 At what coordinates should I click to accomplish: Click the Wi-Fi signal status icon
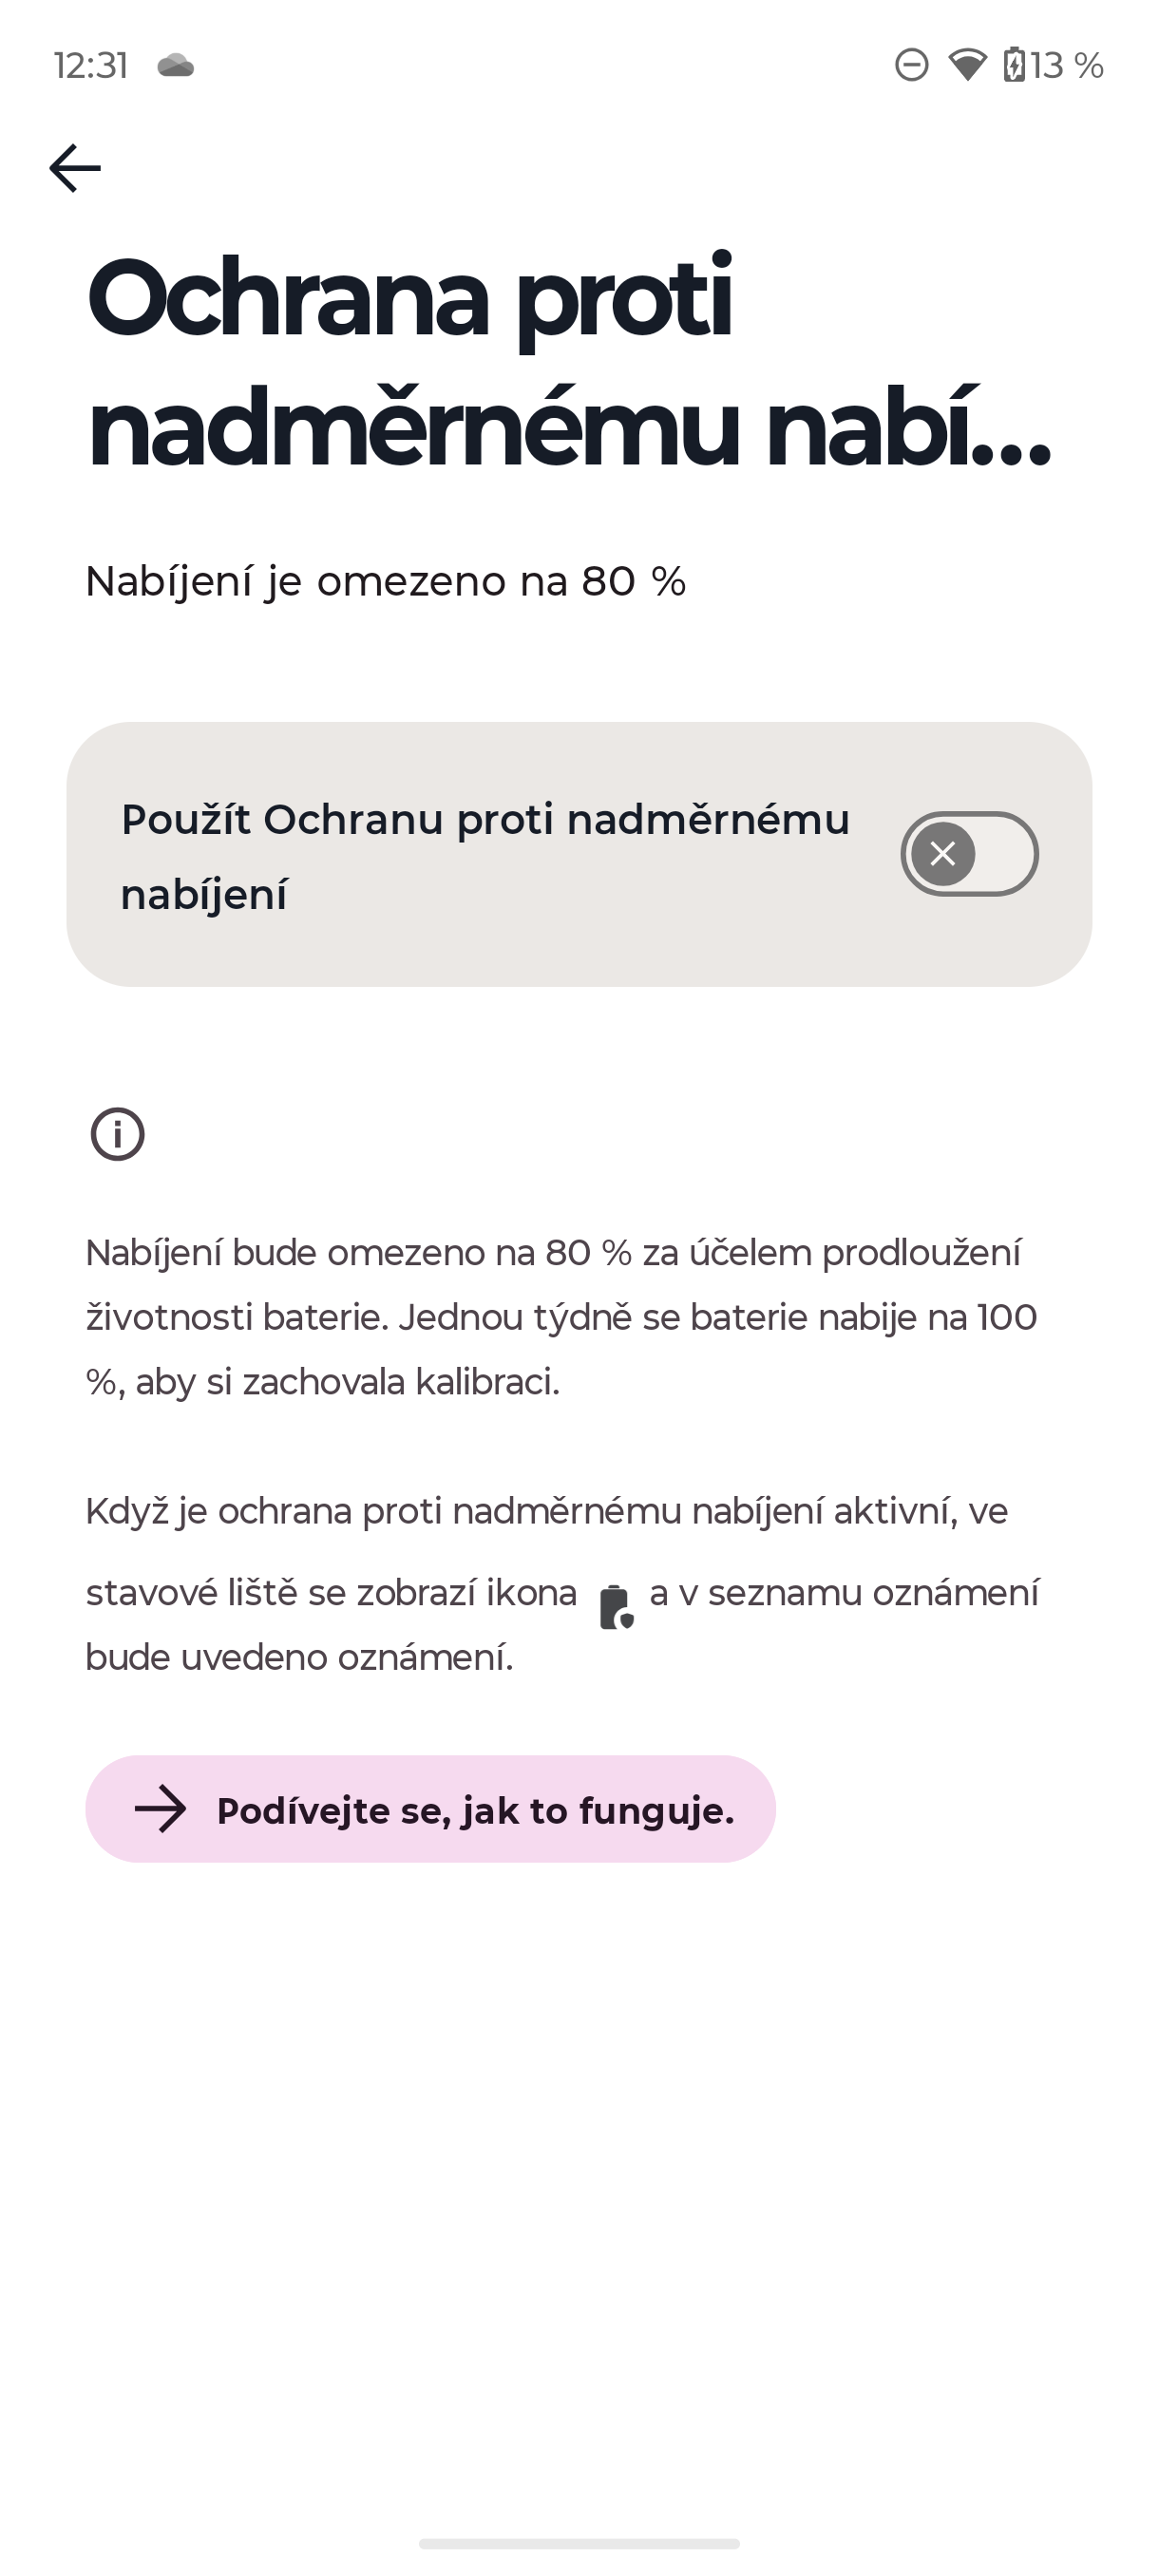coord(967,66)
